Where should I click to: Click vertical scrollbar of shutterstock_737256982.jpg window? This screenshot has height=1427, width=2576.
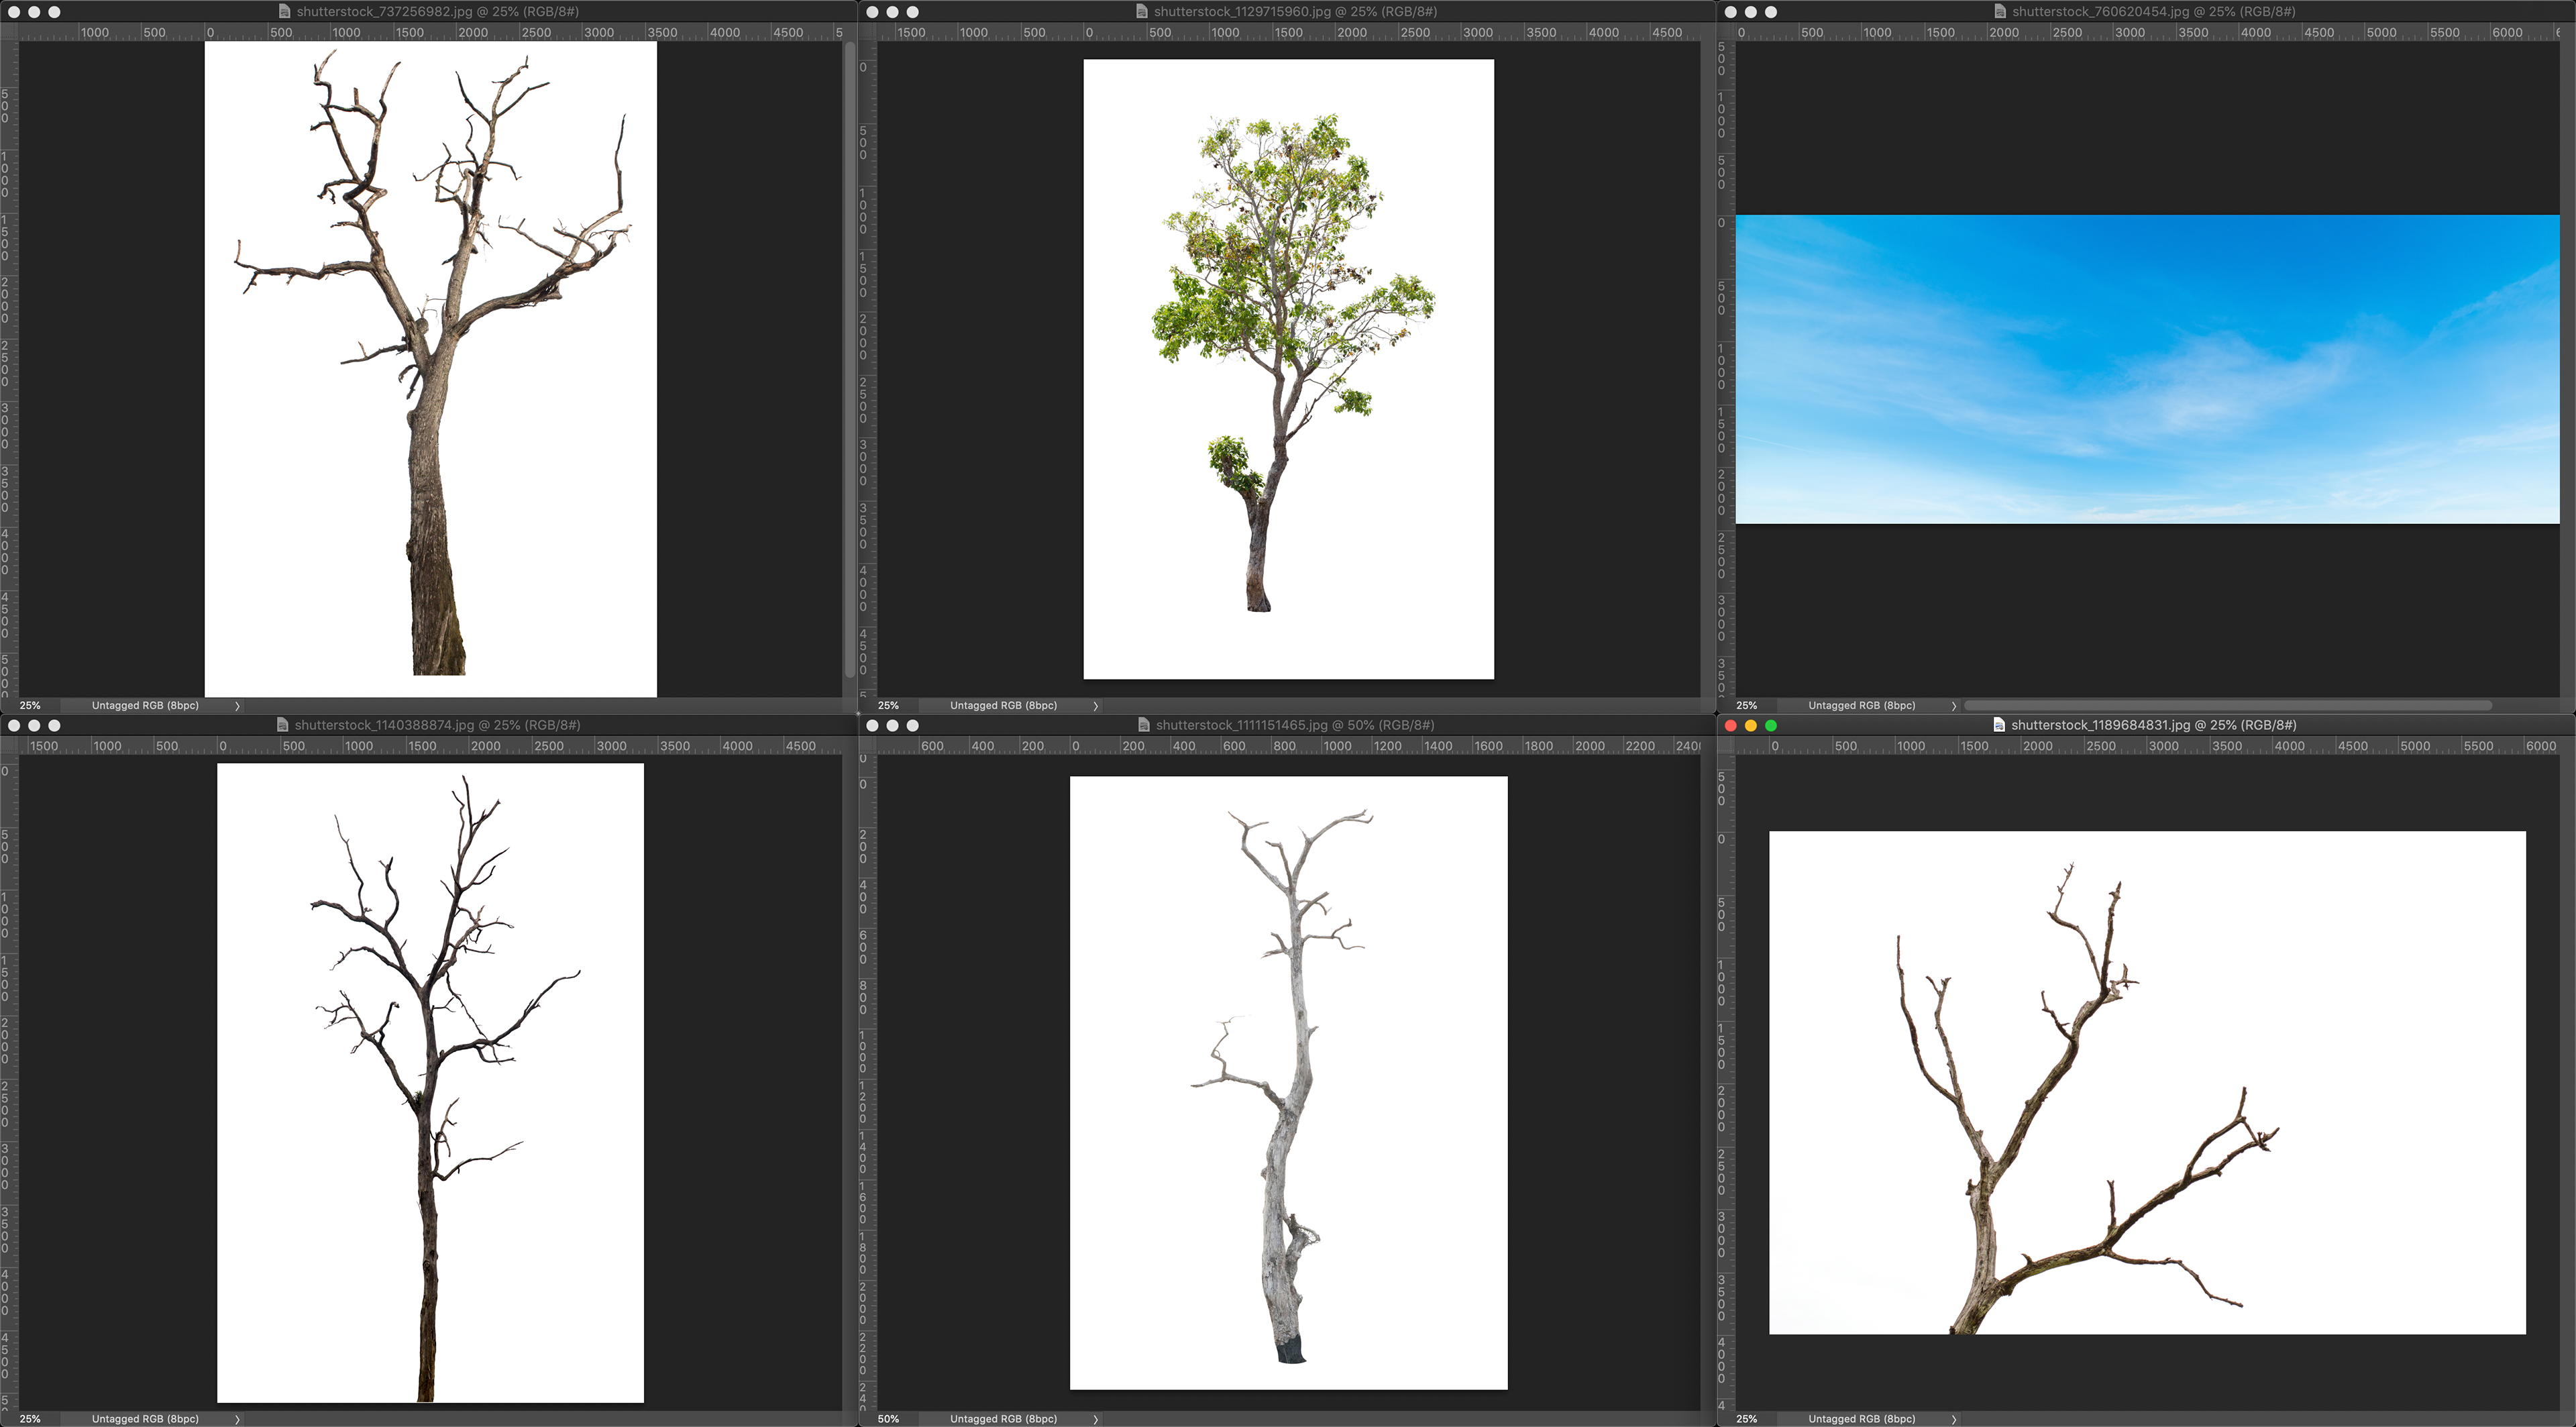(850, 360)
